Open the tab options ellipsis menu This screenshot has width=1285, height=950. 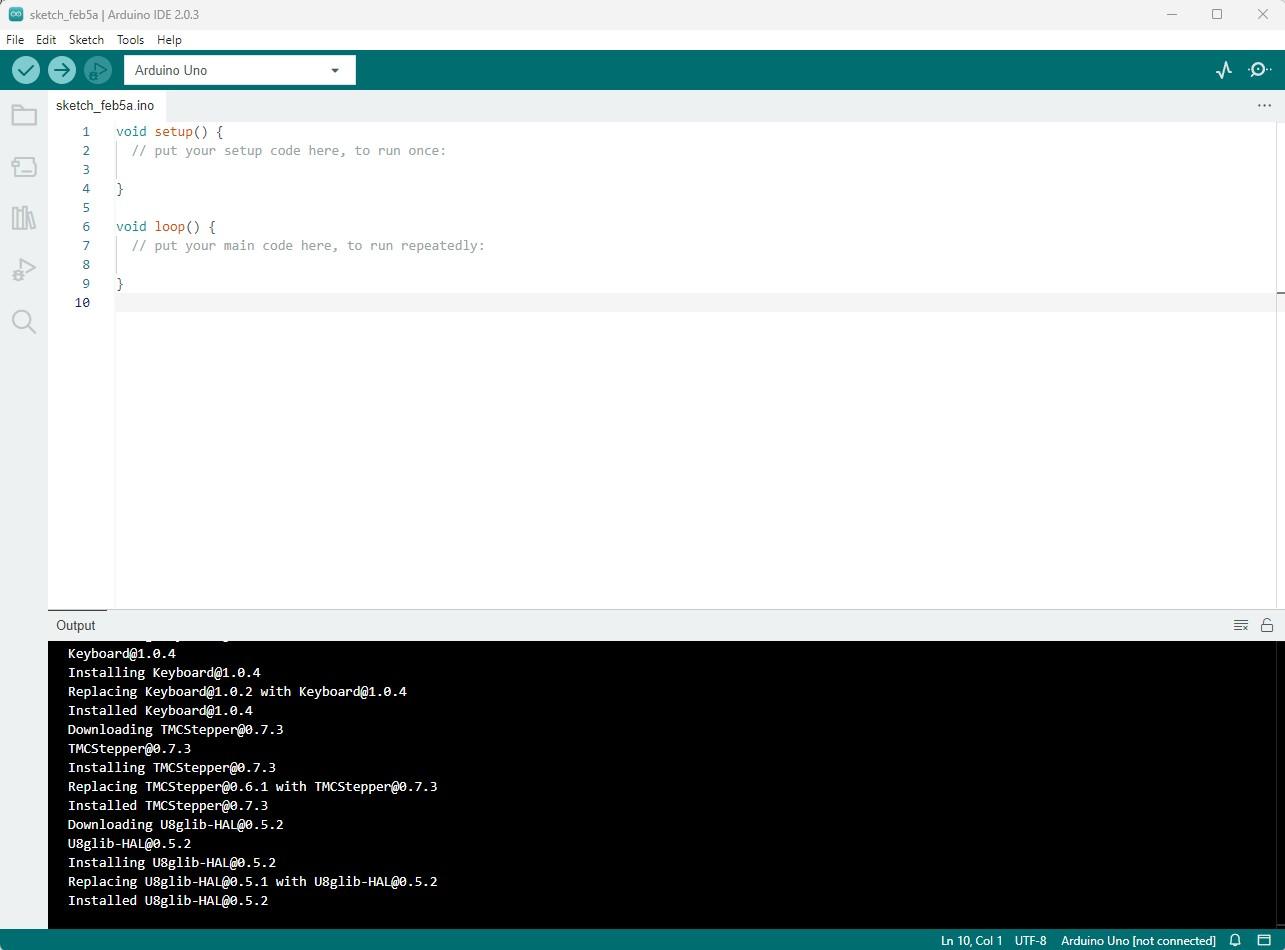pos(1264,105)
